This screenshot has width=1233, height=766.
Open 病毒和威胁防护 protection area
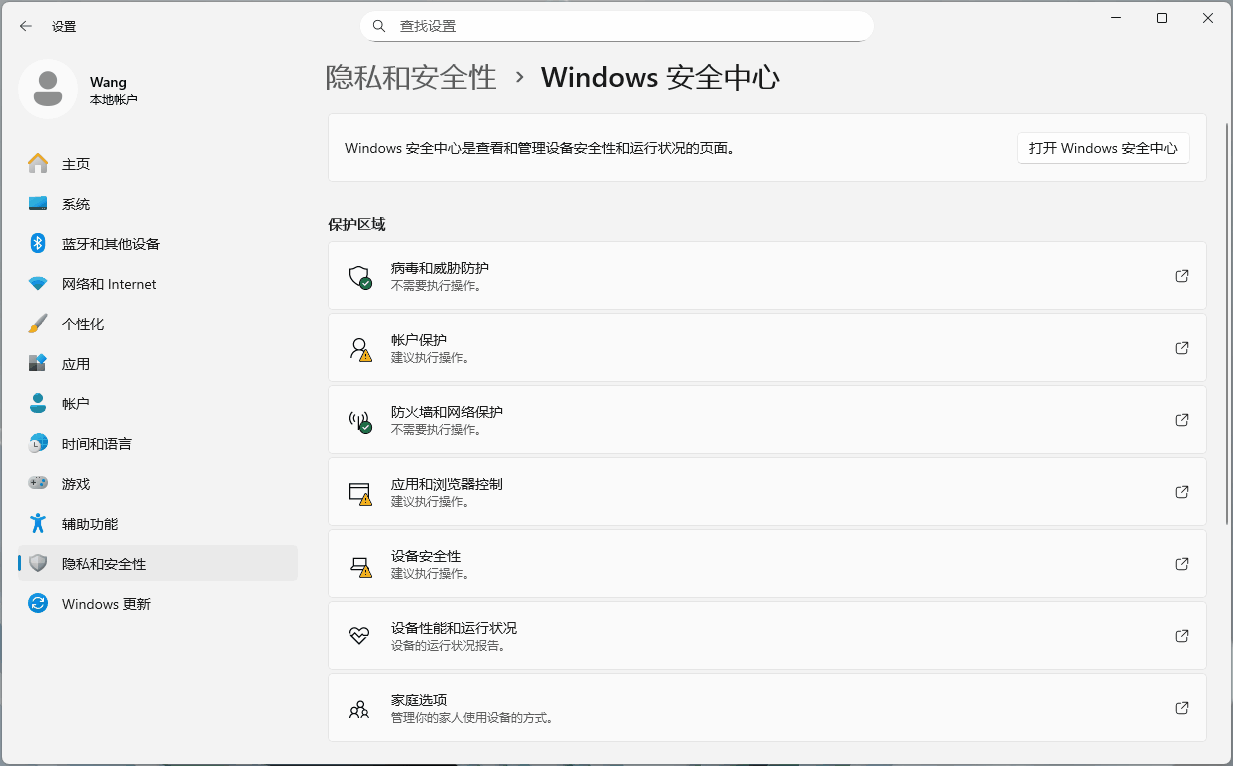click(x=767, y=276)
